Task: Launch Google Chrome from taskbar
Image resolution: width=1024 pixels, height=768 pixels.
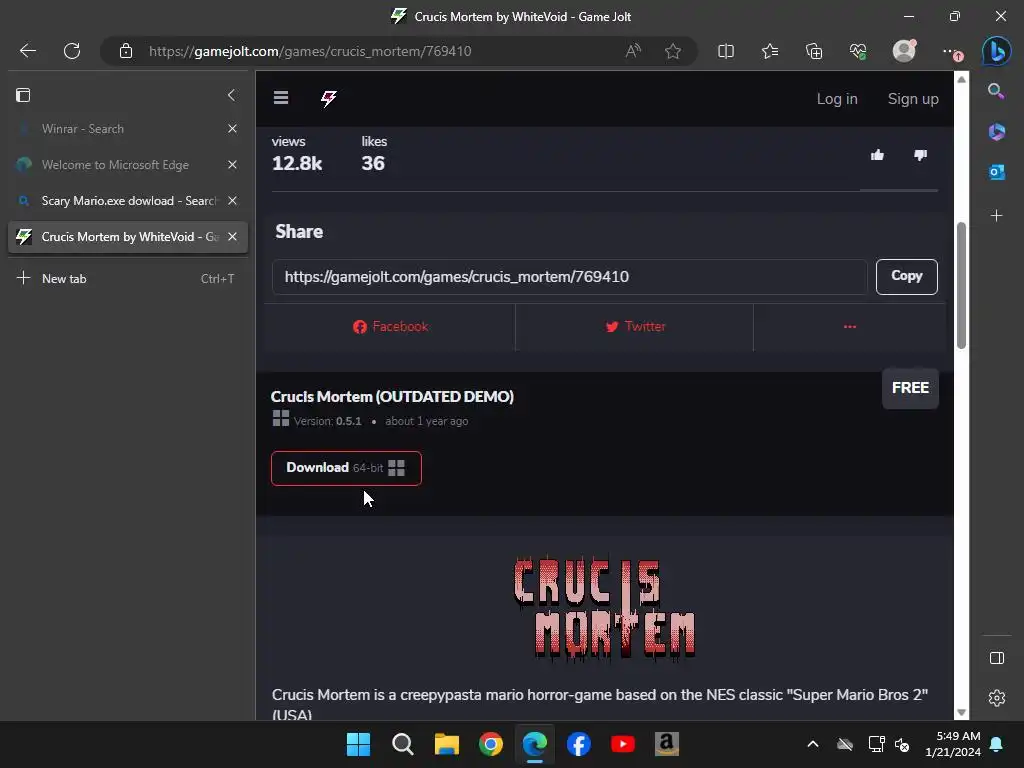Action: click(490, 744)
